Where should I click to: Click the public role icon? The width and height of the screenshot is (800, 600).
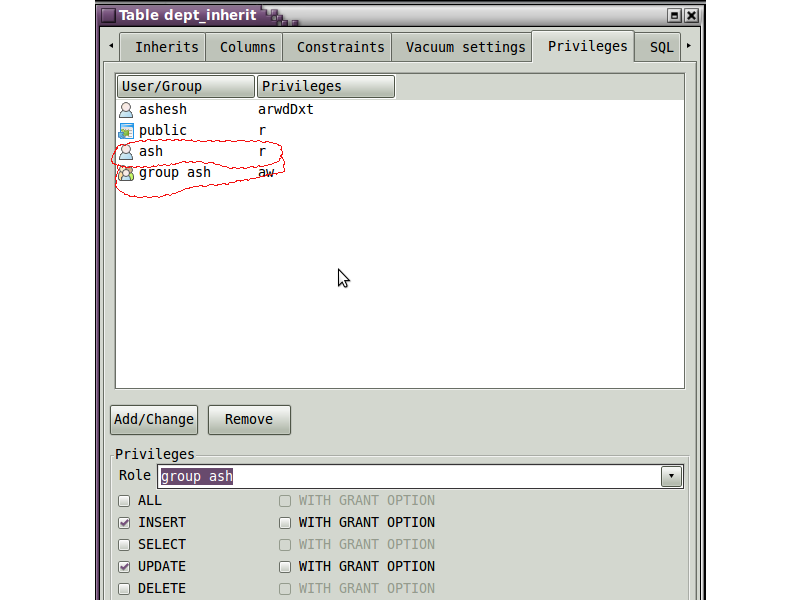tap(126, 131)
